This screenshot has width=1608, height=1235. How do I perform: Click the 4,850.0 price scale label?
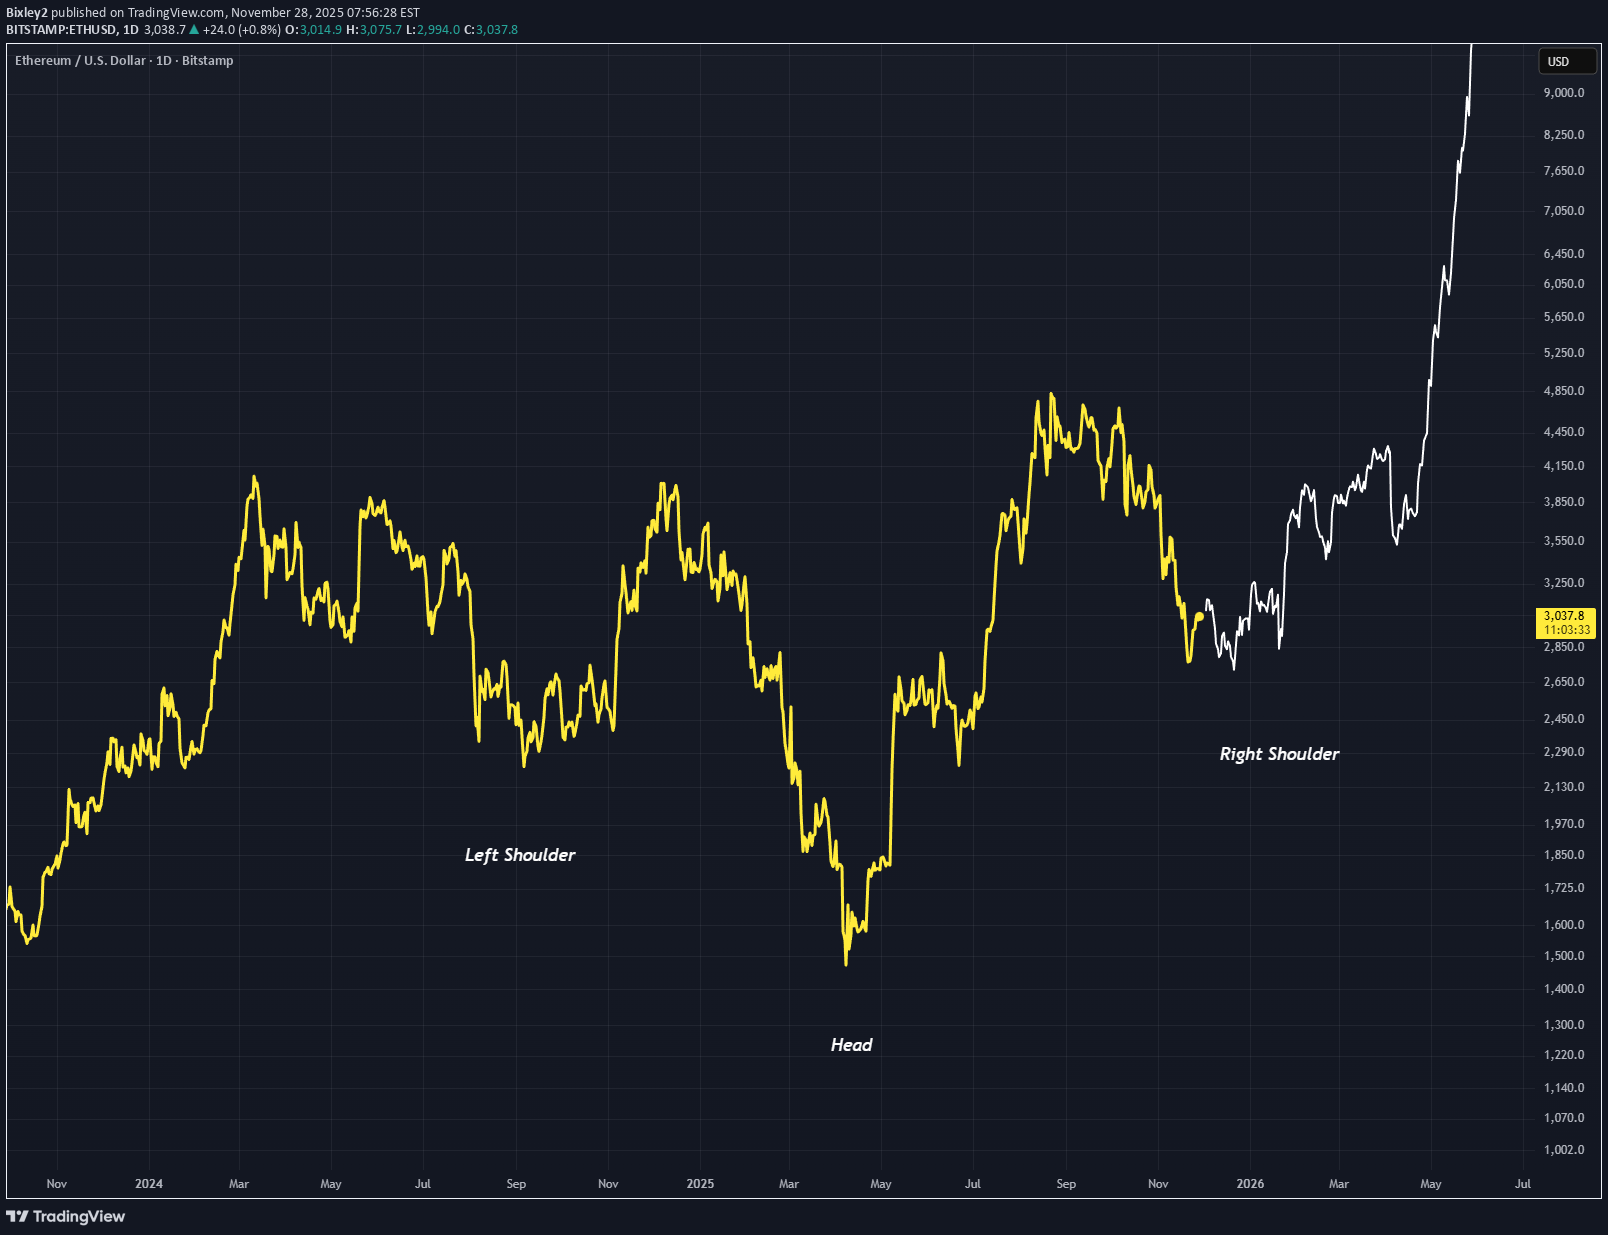point(1564,391)
